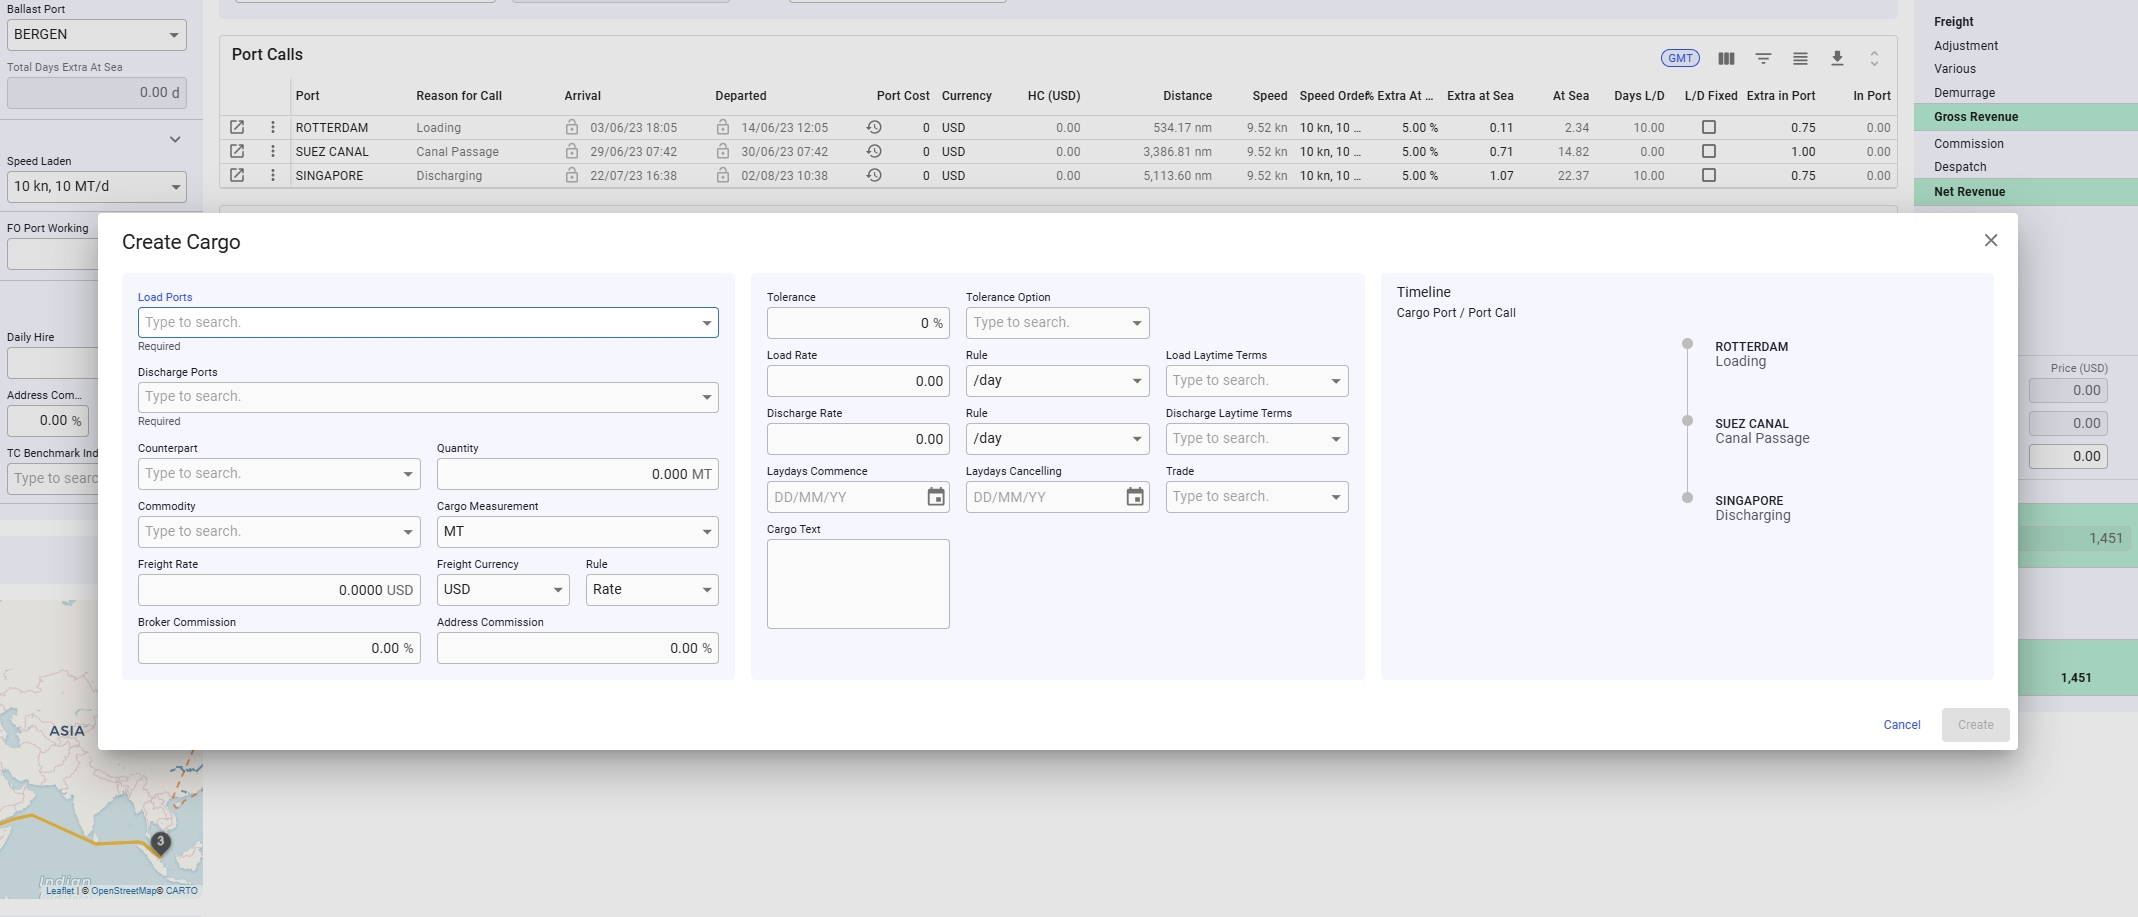The width and height of the screenshot is (2138, 917).
Task: Enable L/D Fixed for SINGAPORE row
Action: click(x=1709, y=175)
